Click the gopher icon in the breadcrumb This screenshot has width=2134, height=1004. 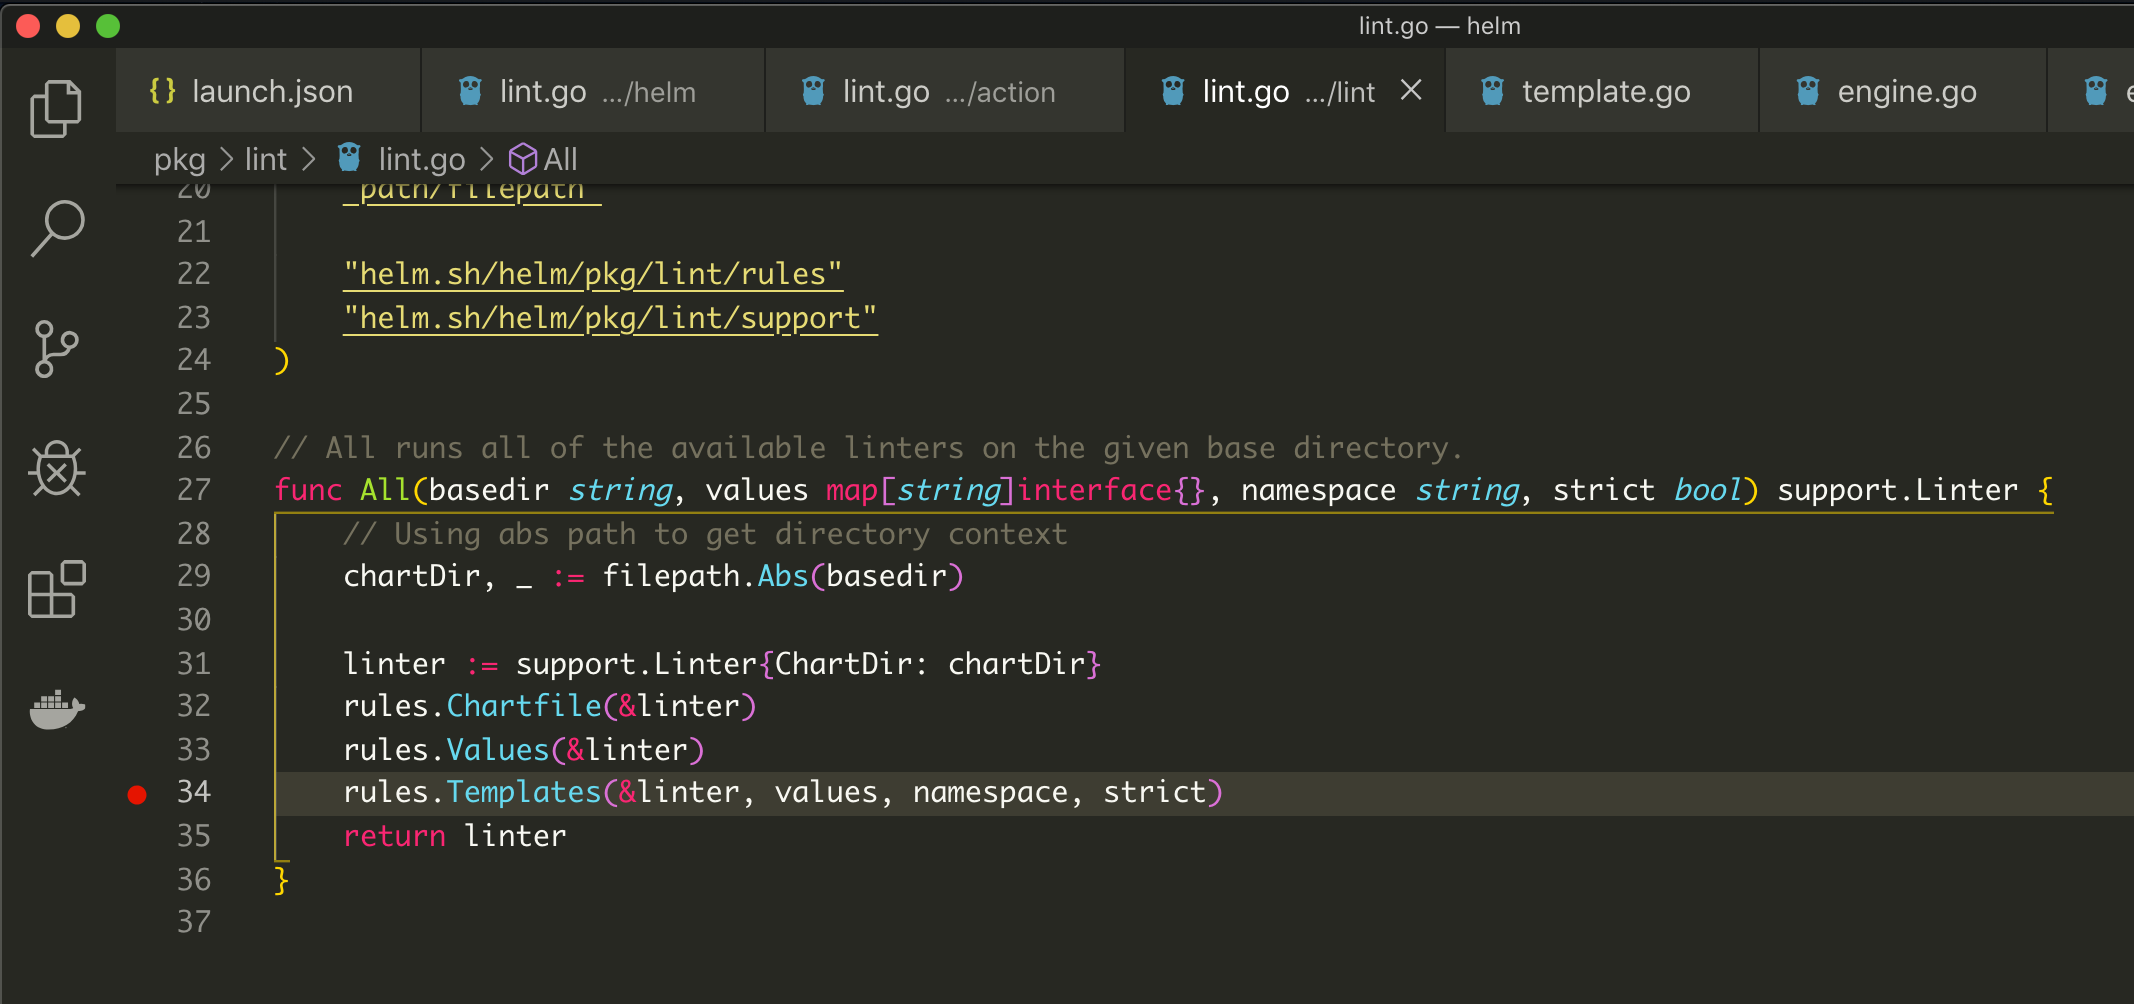349,157
